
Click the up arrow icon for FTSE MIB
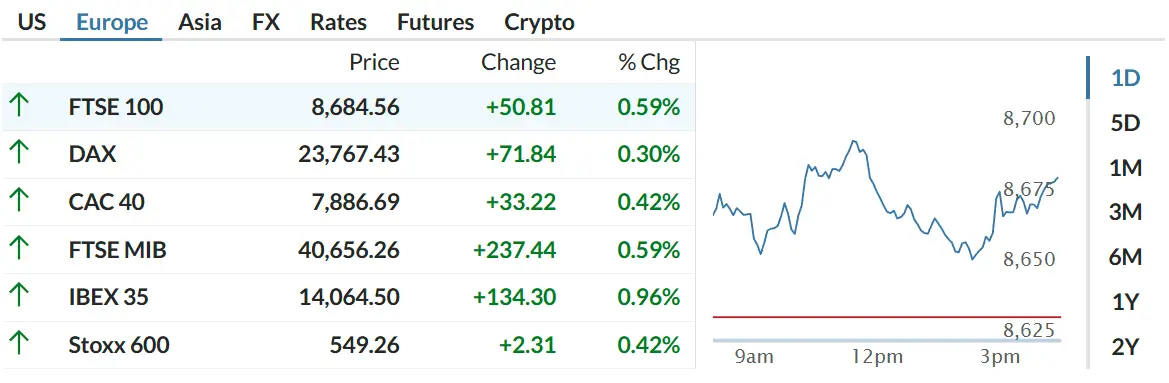coord(19,250)
